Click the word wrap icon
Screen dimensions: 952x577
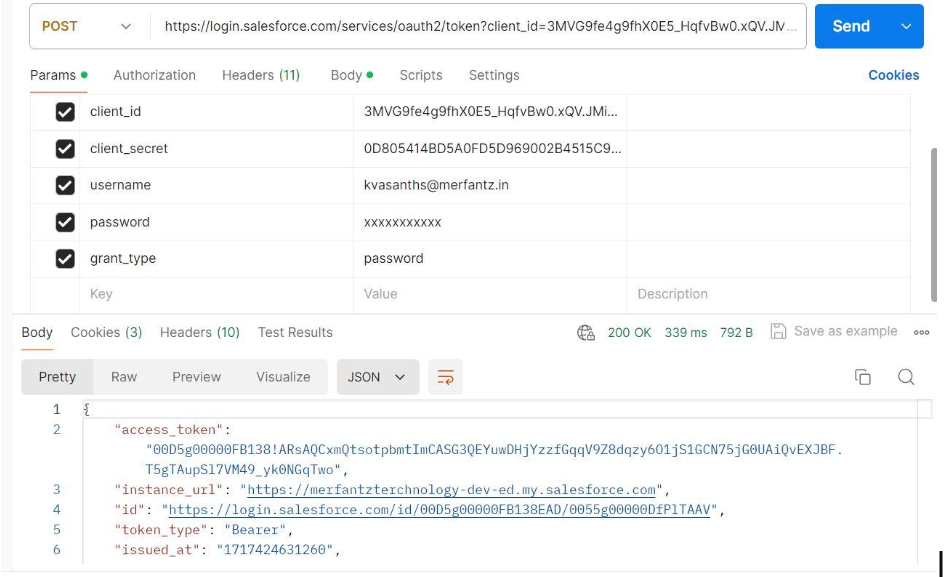click(445, 377)
